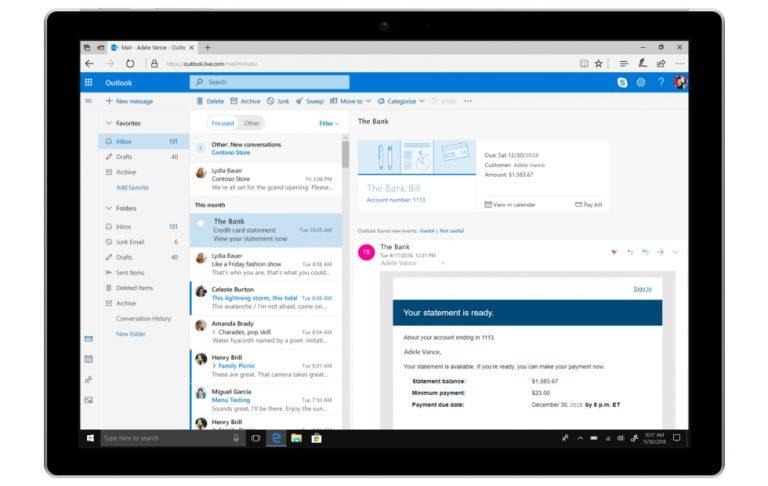Viewport: 768px width, 486px height.
Task: Switch the inbox to Other
Action: (252, 123)
